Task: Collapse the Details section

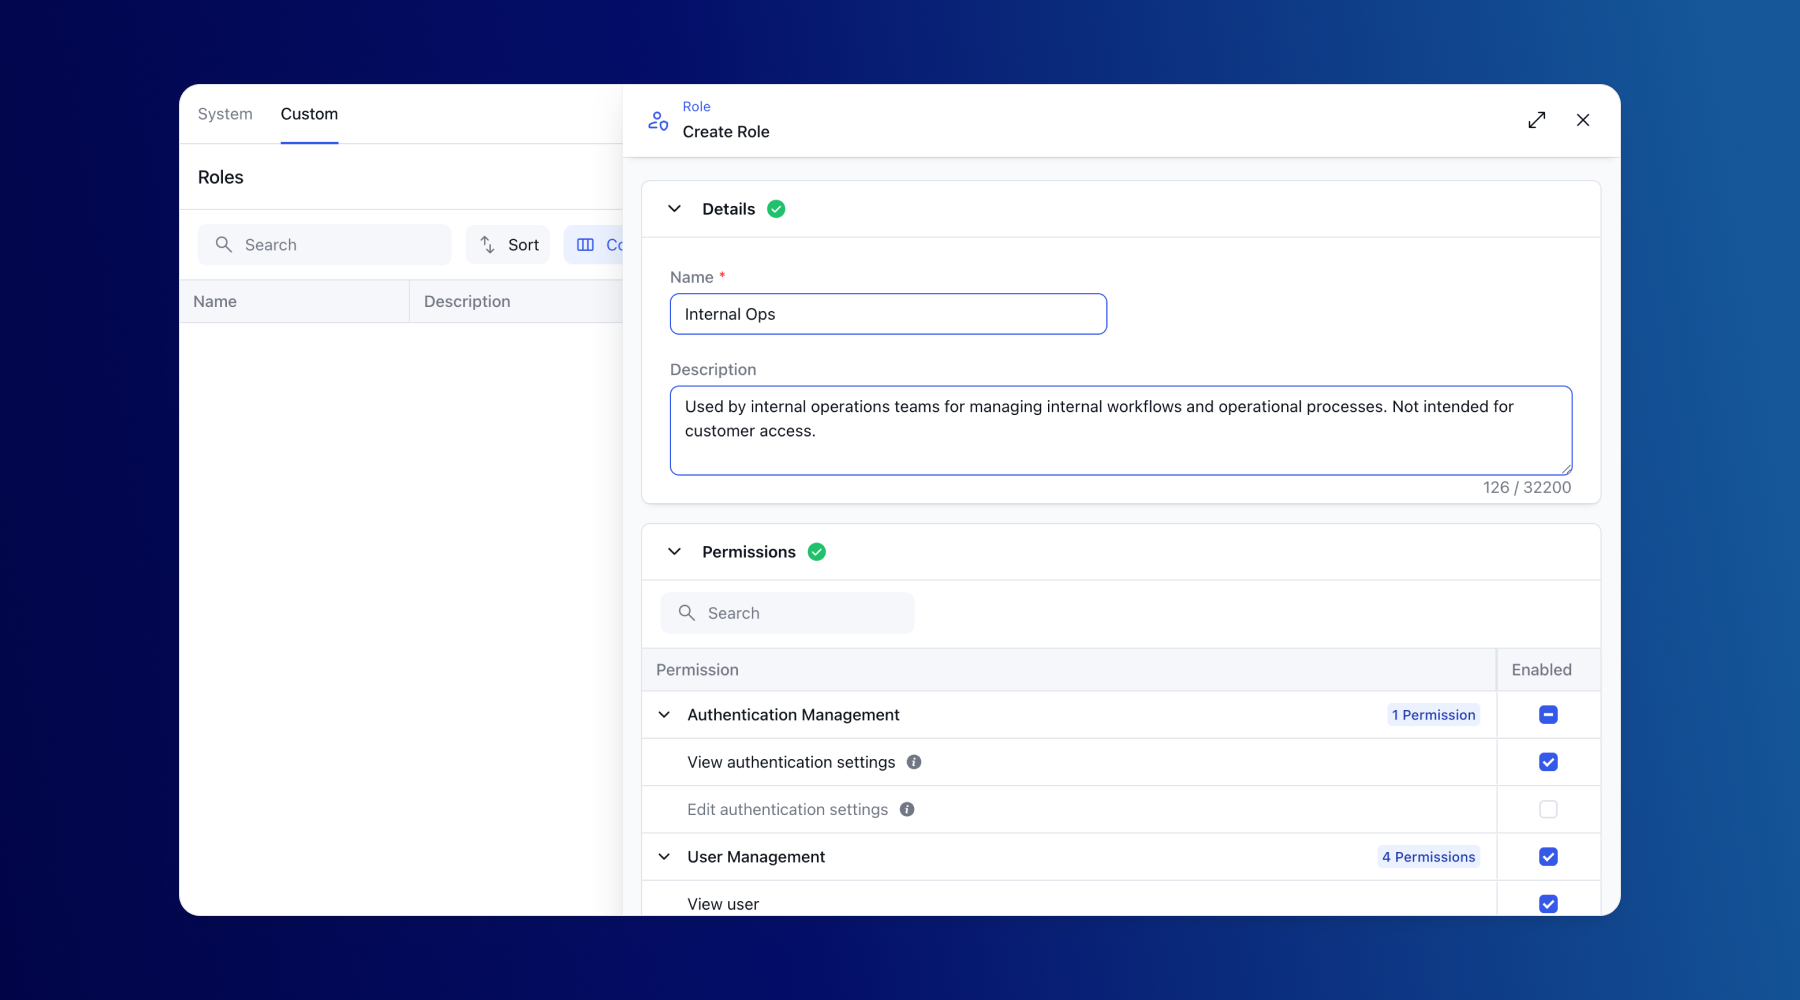Action: [x=675, y=208]
